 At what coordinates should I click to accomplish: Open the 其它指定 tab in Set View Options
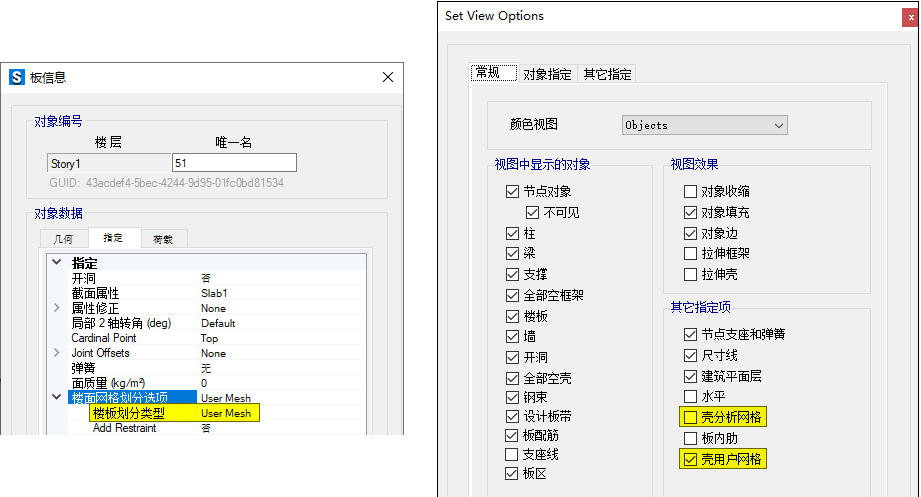607,74
